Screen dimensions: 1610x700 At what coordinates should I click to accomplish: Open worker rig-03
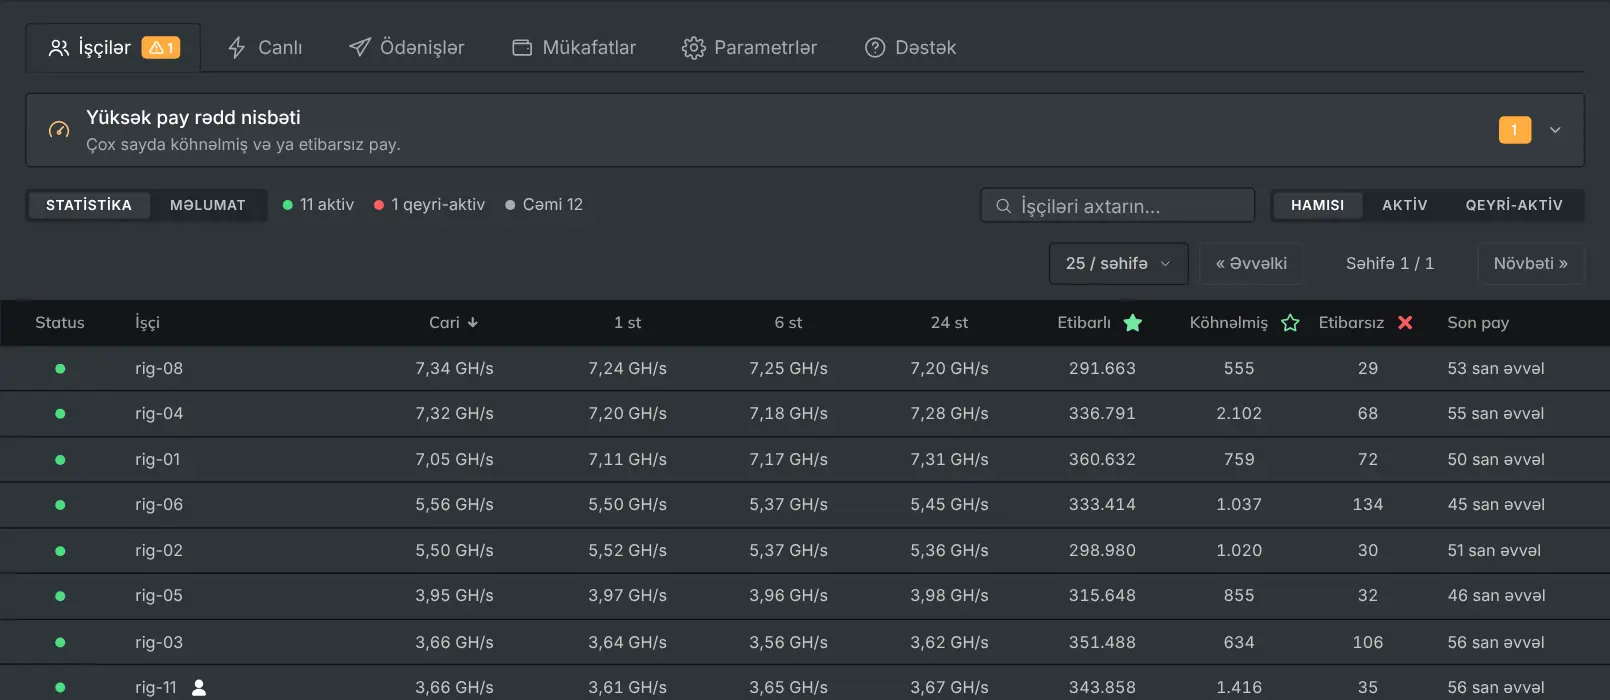pos(159,643)
